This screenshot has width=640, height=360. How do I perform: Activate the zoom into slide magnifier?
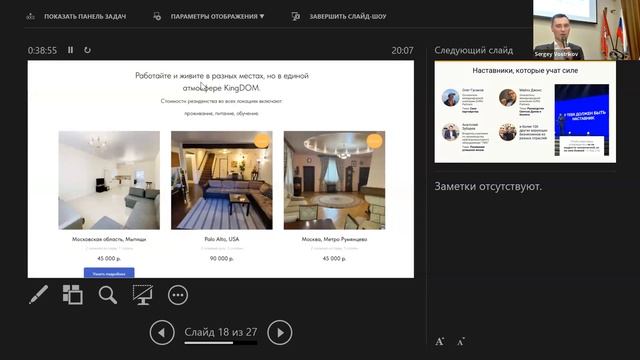(108, 295)
